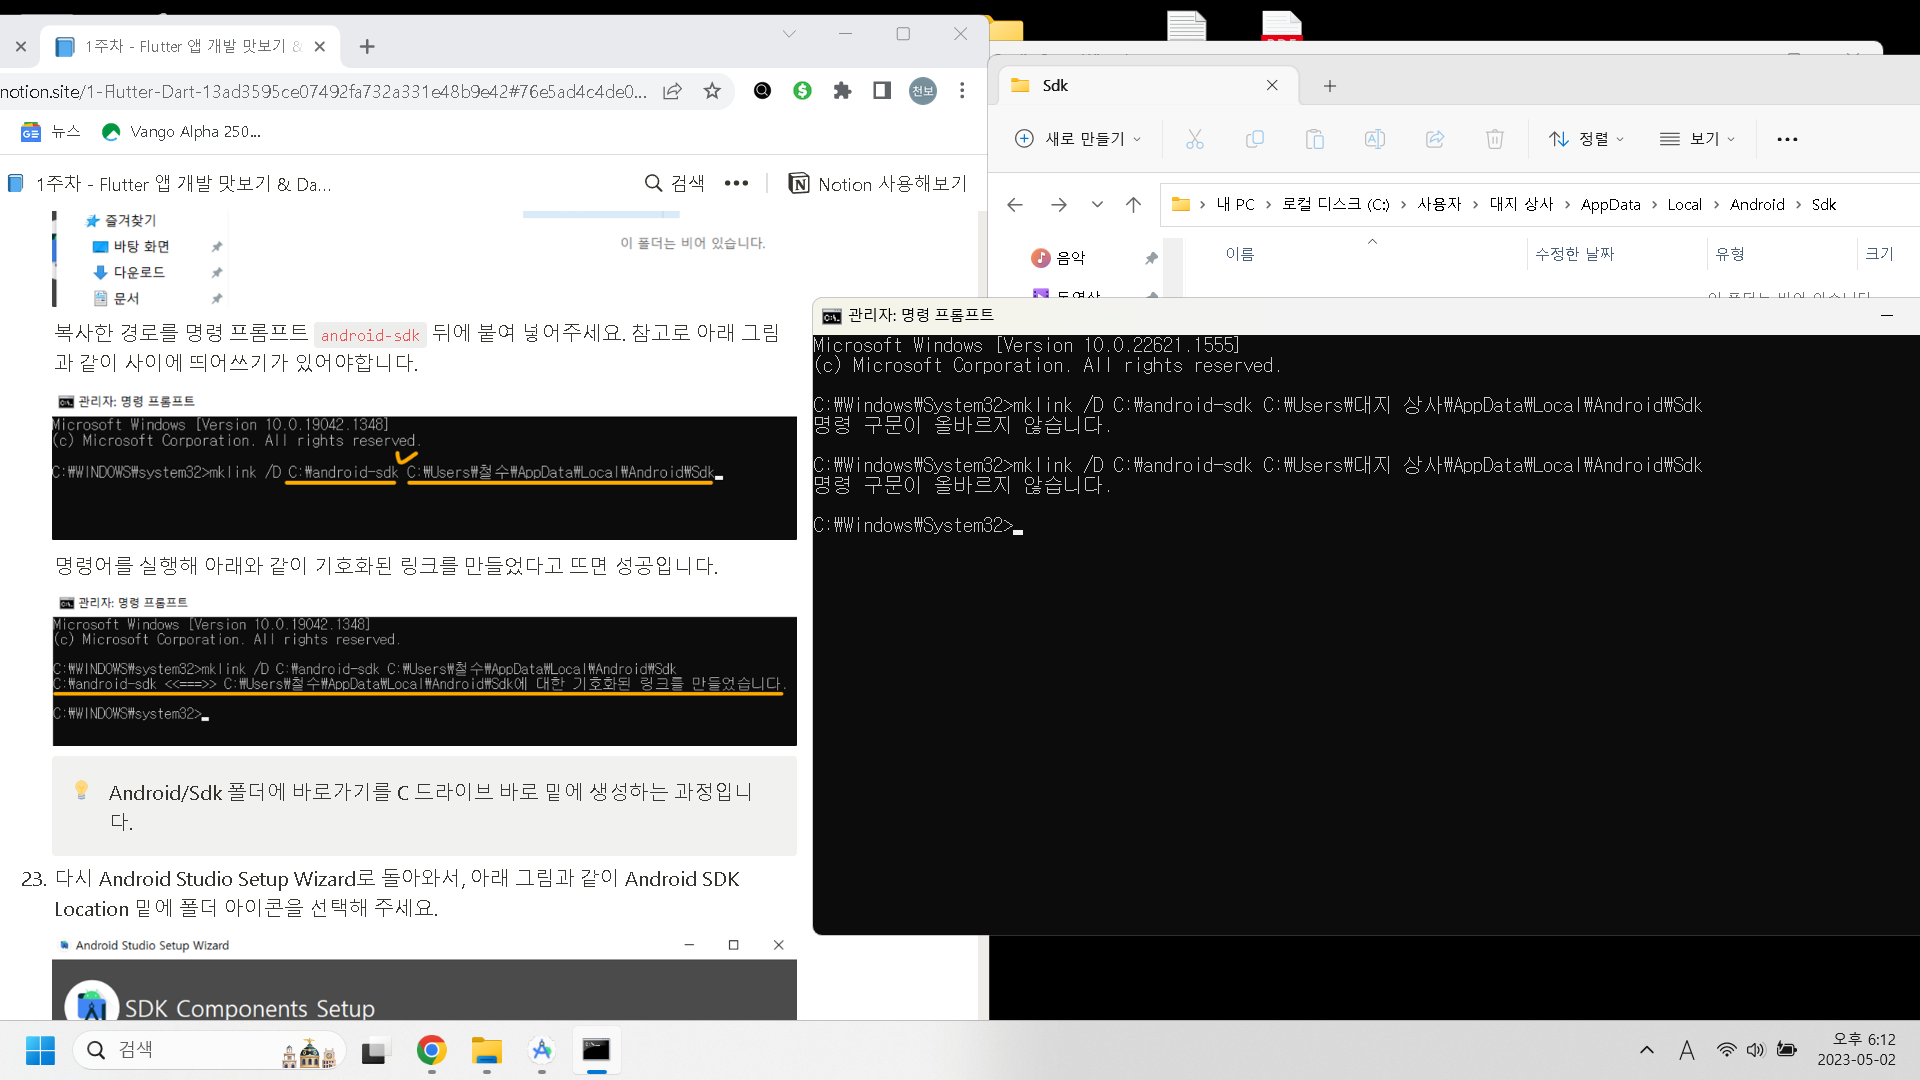Open the Chrome profile avatar

(x=922, y=91)
